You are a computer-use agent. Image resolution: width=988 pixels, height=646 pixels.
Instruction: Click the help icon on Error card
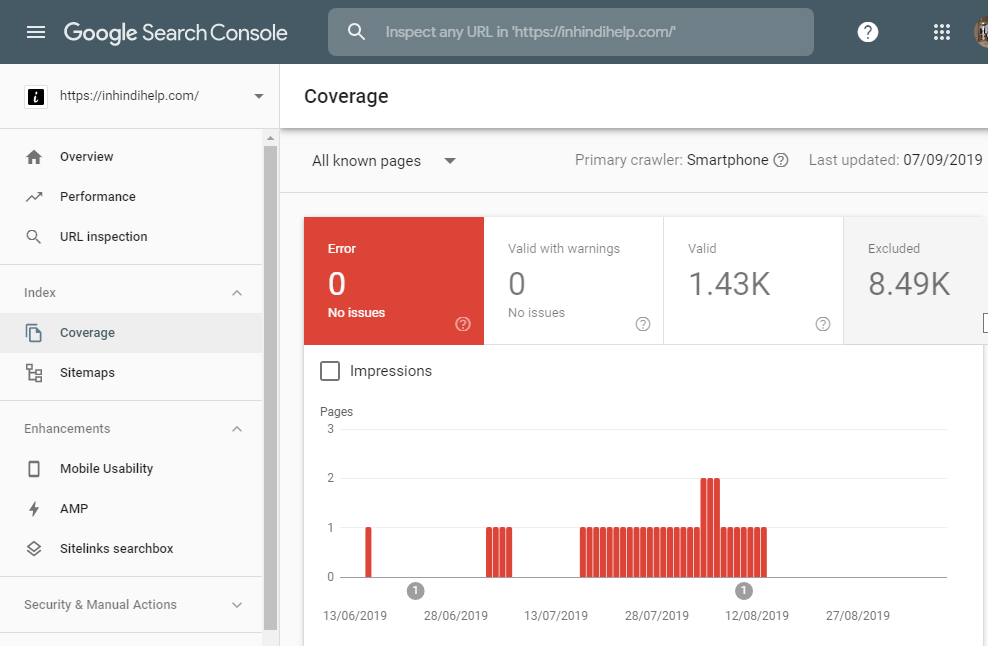[x=463, y=324]
